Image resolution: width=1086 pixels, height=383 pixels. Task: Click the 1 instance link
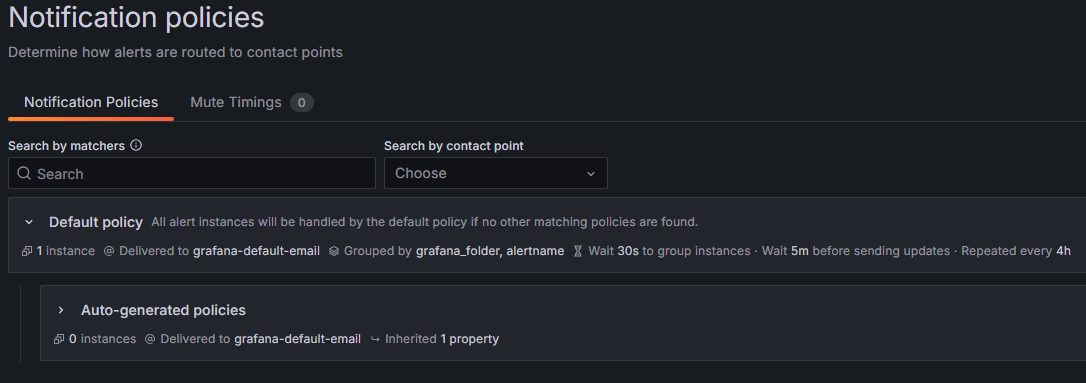coord(66,251)
